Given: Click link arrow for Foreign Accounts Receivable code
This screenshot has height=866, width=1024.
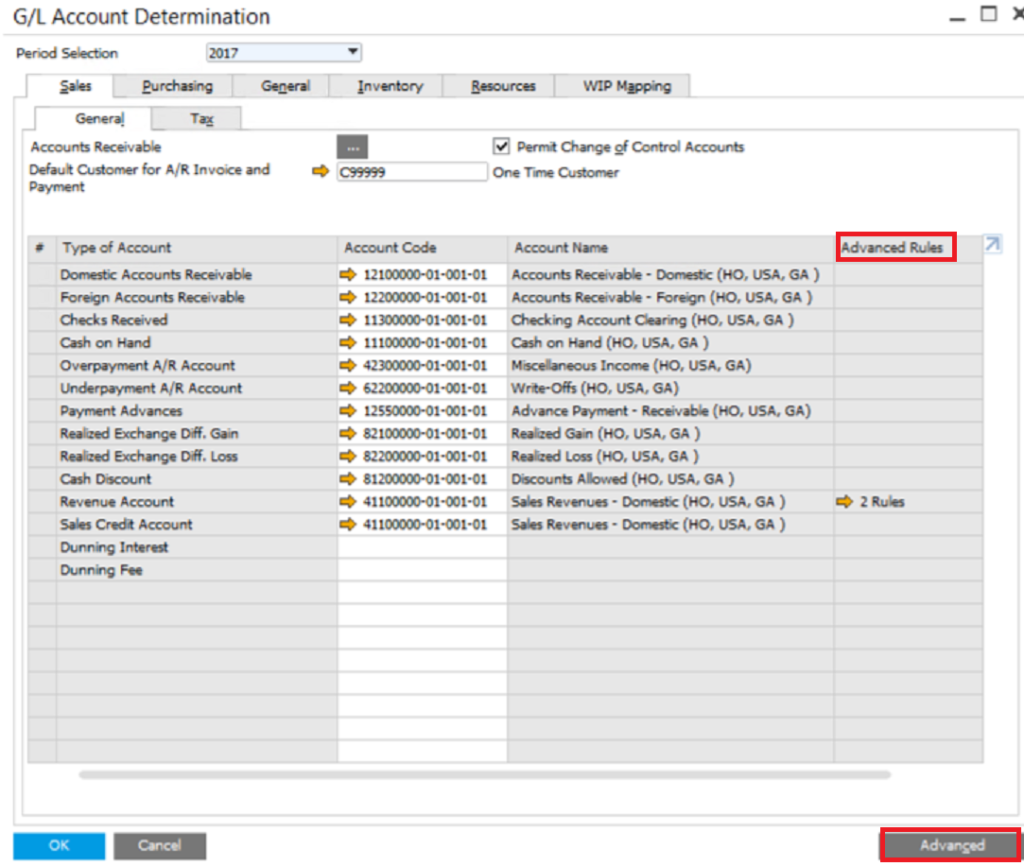Looking at the screenshot, I should click(x=349, y=297).
